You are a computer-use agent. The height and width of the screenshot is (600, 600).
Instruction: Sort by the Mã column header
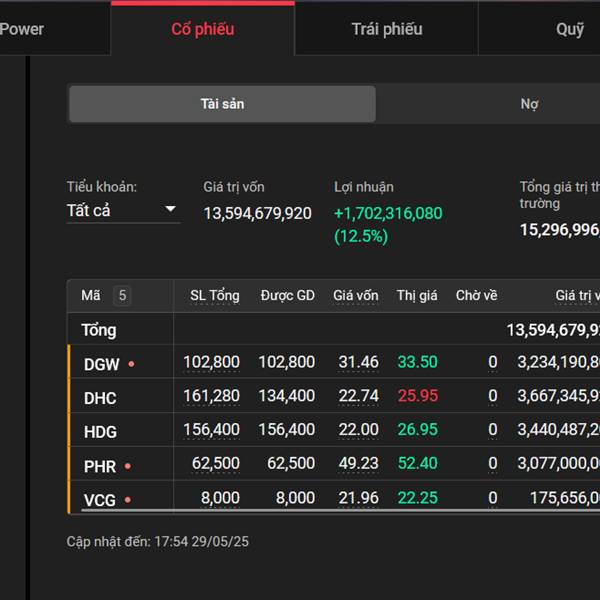point(91,295)
